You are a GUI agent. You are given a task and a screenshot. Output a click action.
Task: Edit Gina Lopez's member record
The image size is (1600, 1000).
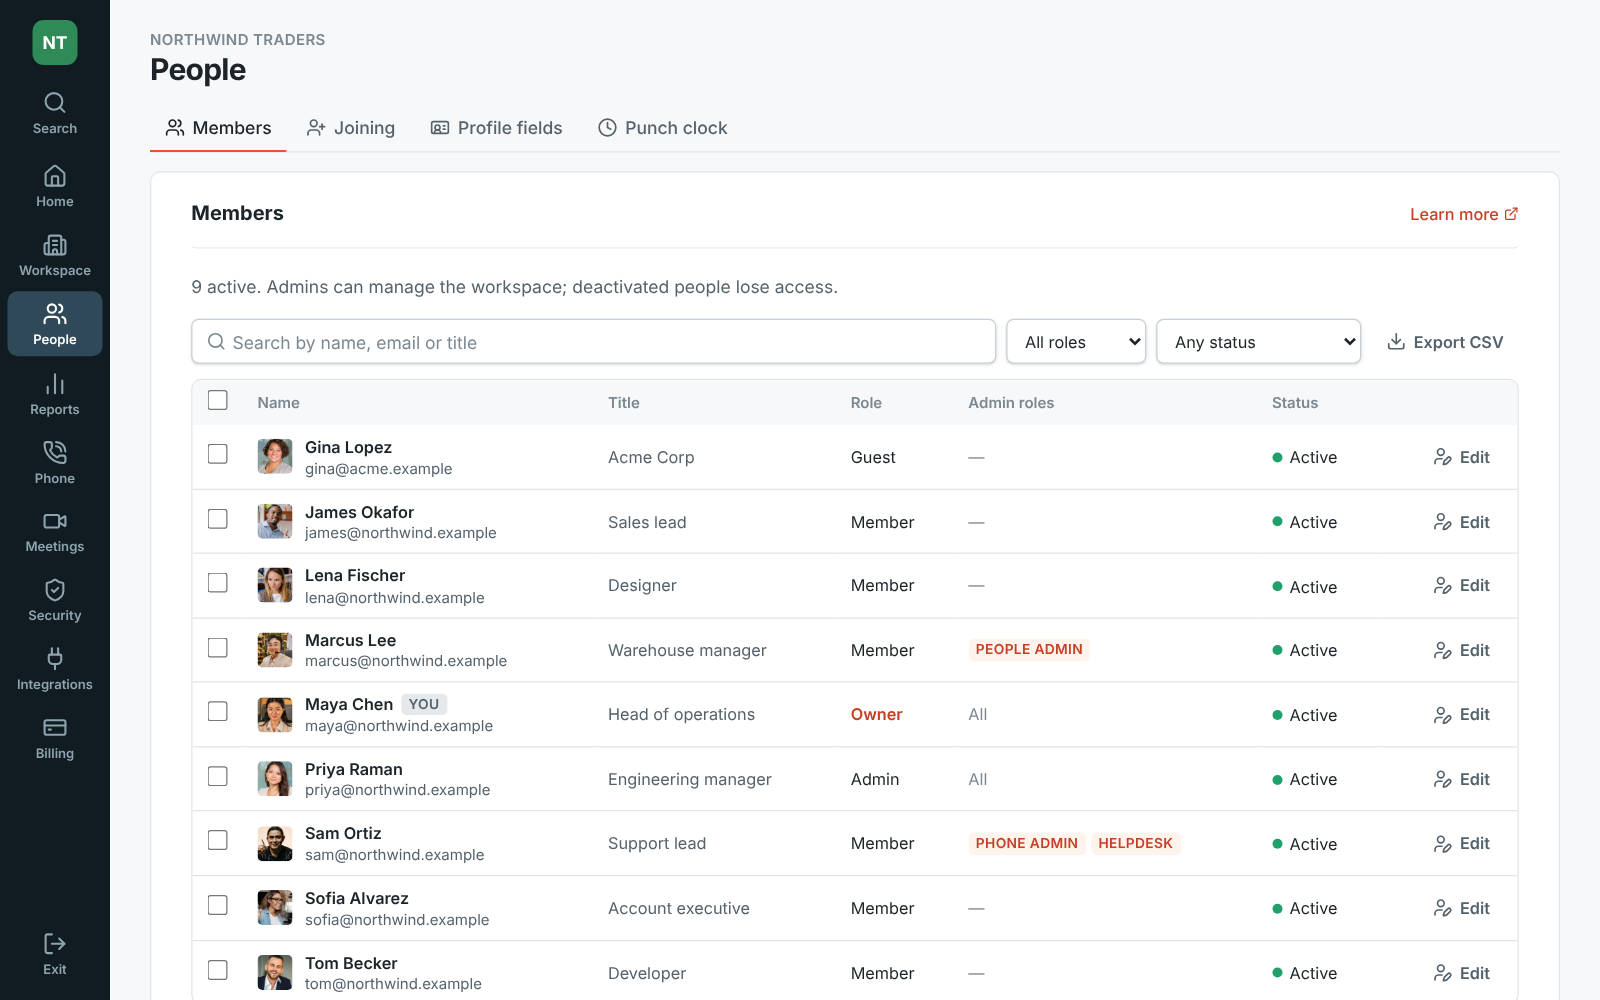(1462, 457)
